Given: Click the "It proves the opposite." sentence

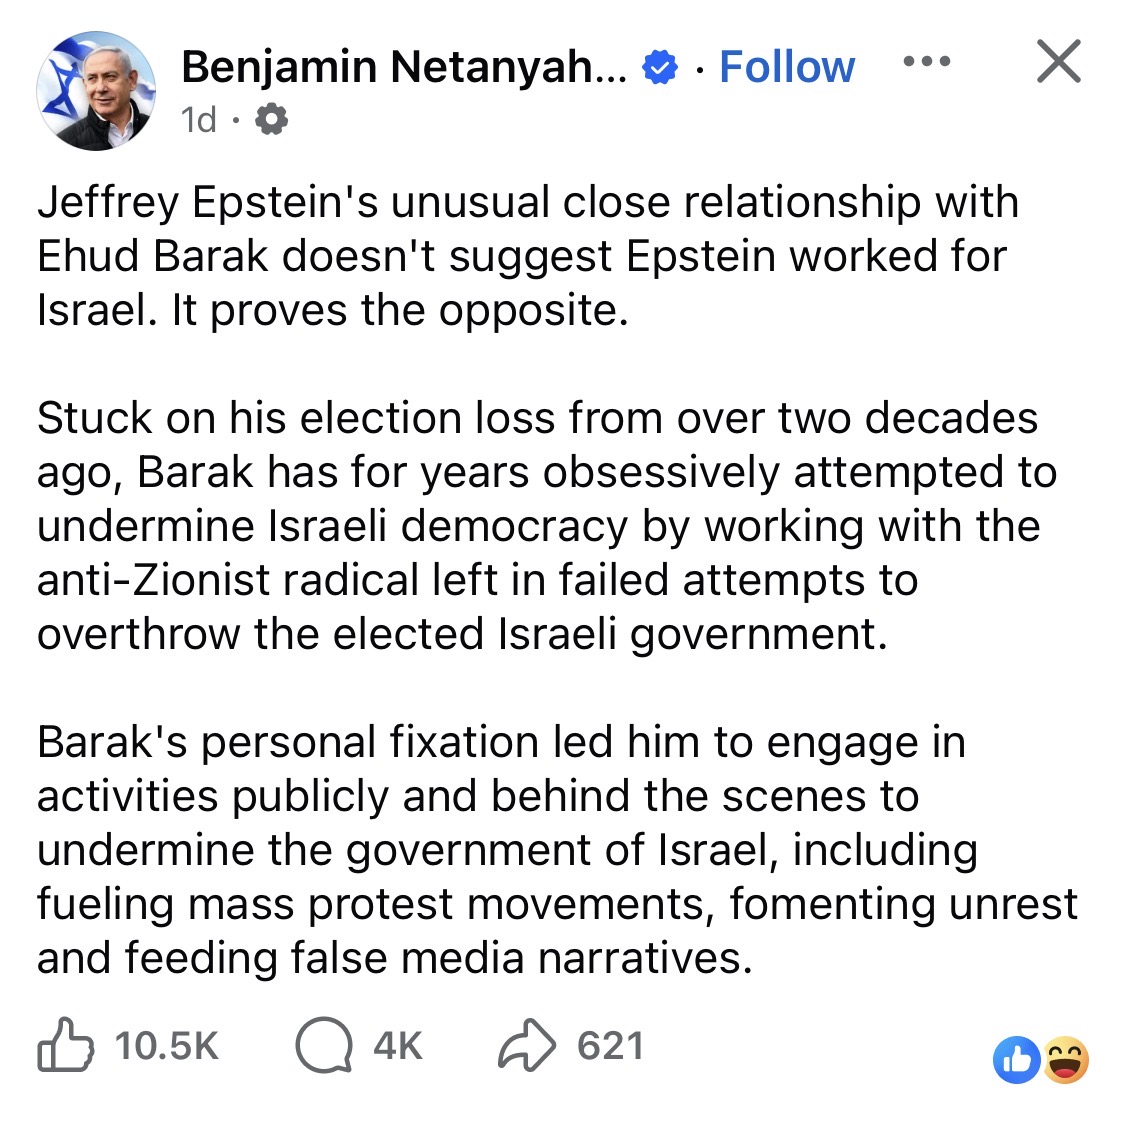Looking at the screenshot, I should click(400, 310).
